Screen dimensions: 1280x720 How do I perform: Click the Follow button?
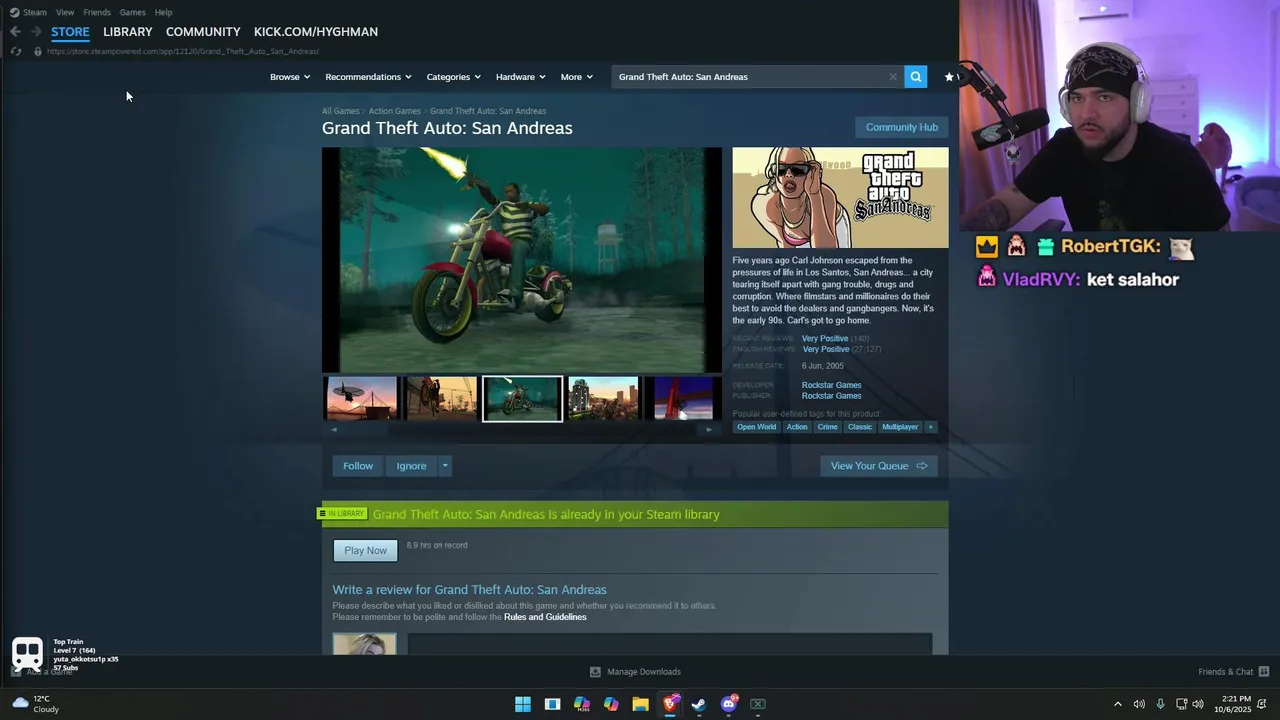pyautogui.click(x=358, y=466)
